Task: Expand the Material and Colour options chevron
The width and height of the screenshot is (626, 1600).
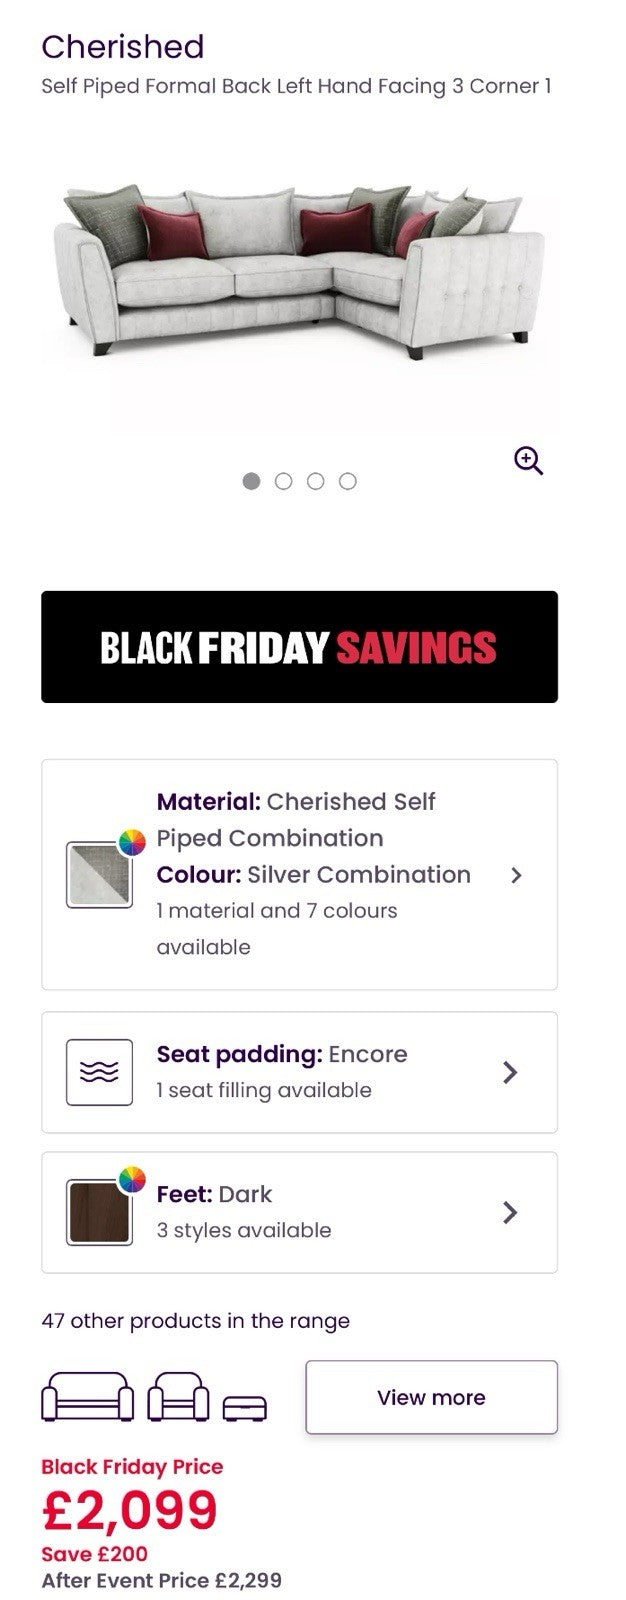Action: tap(516, 875)
